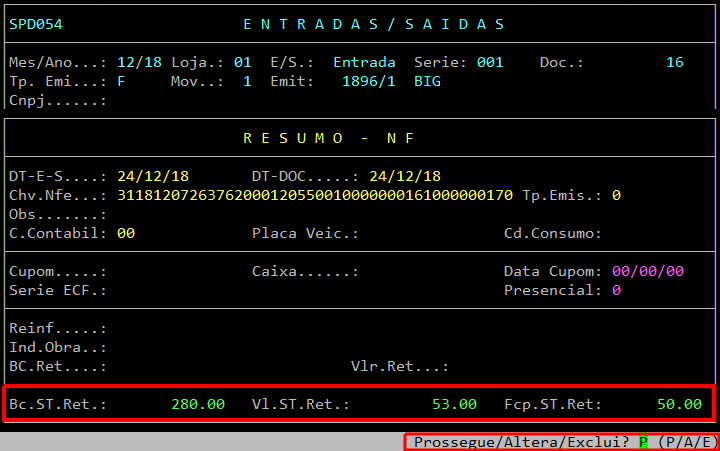The image size is (720, 451).
Task: Select the Fcp.ST.Ret value 50.00
Action: (x=679, y=404)
